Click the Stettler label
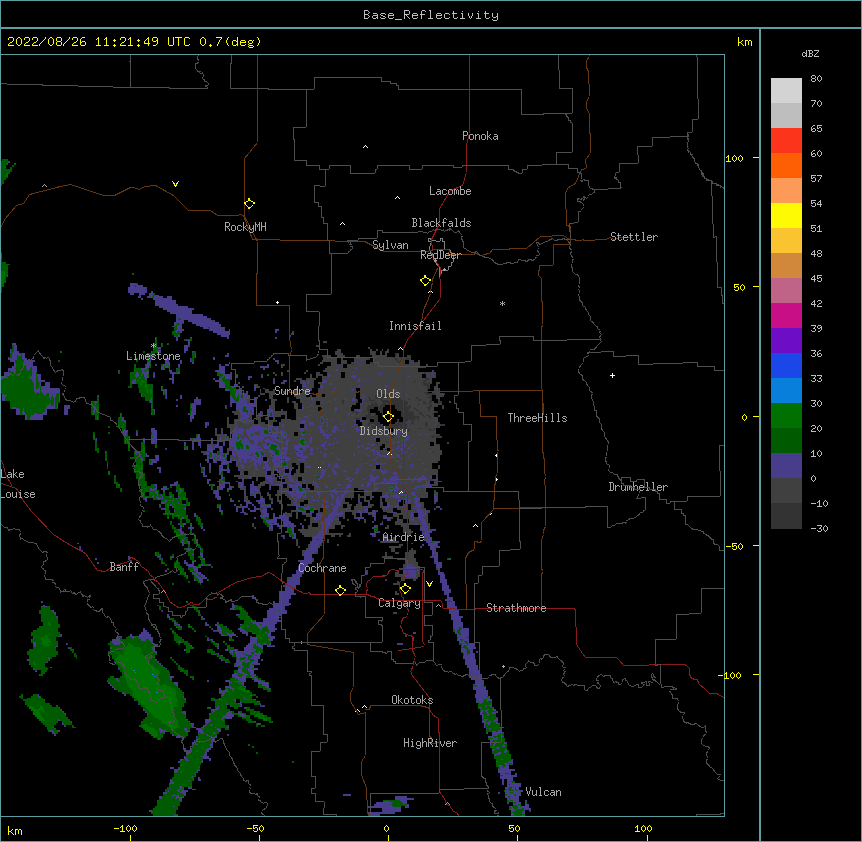Screen dimensions: 862x842 (634, 237)
